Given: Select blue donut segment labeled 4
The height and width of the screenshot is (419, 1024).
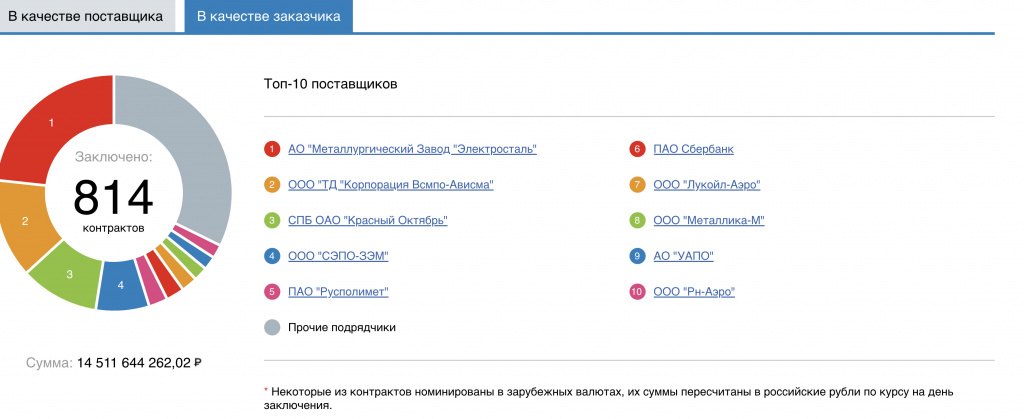Looking at the screenshot, I should point(120,285).
